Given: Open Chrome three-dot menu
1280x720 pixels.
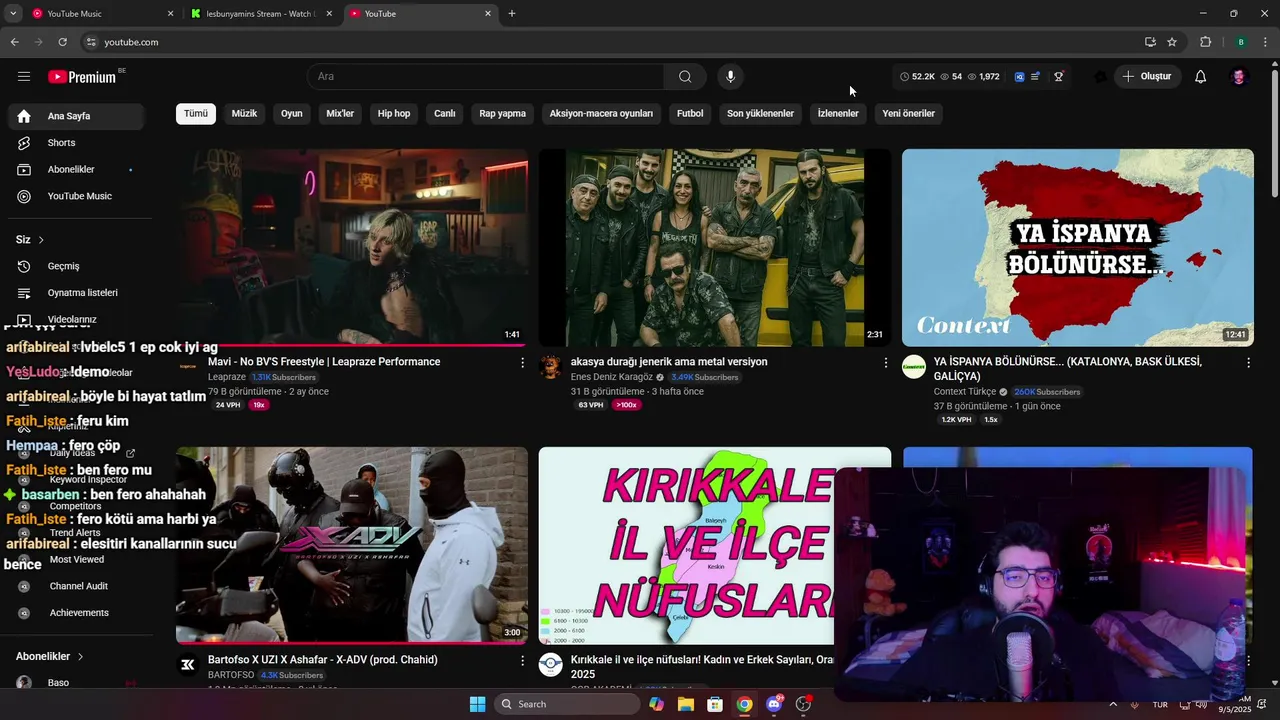Looking at the screenshot, I should 1266,42.
